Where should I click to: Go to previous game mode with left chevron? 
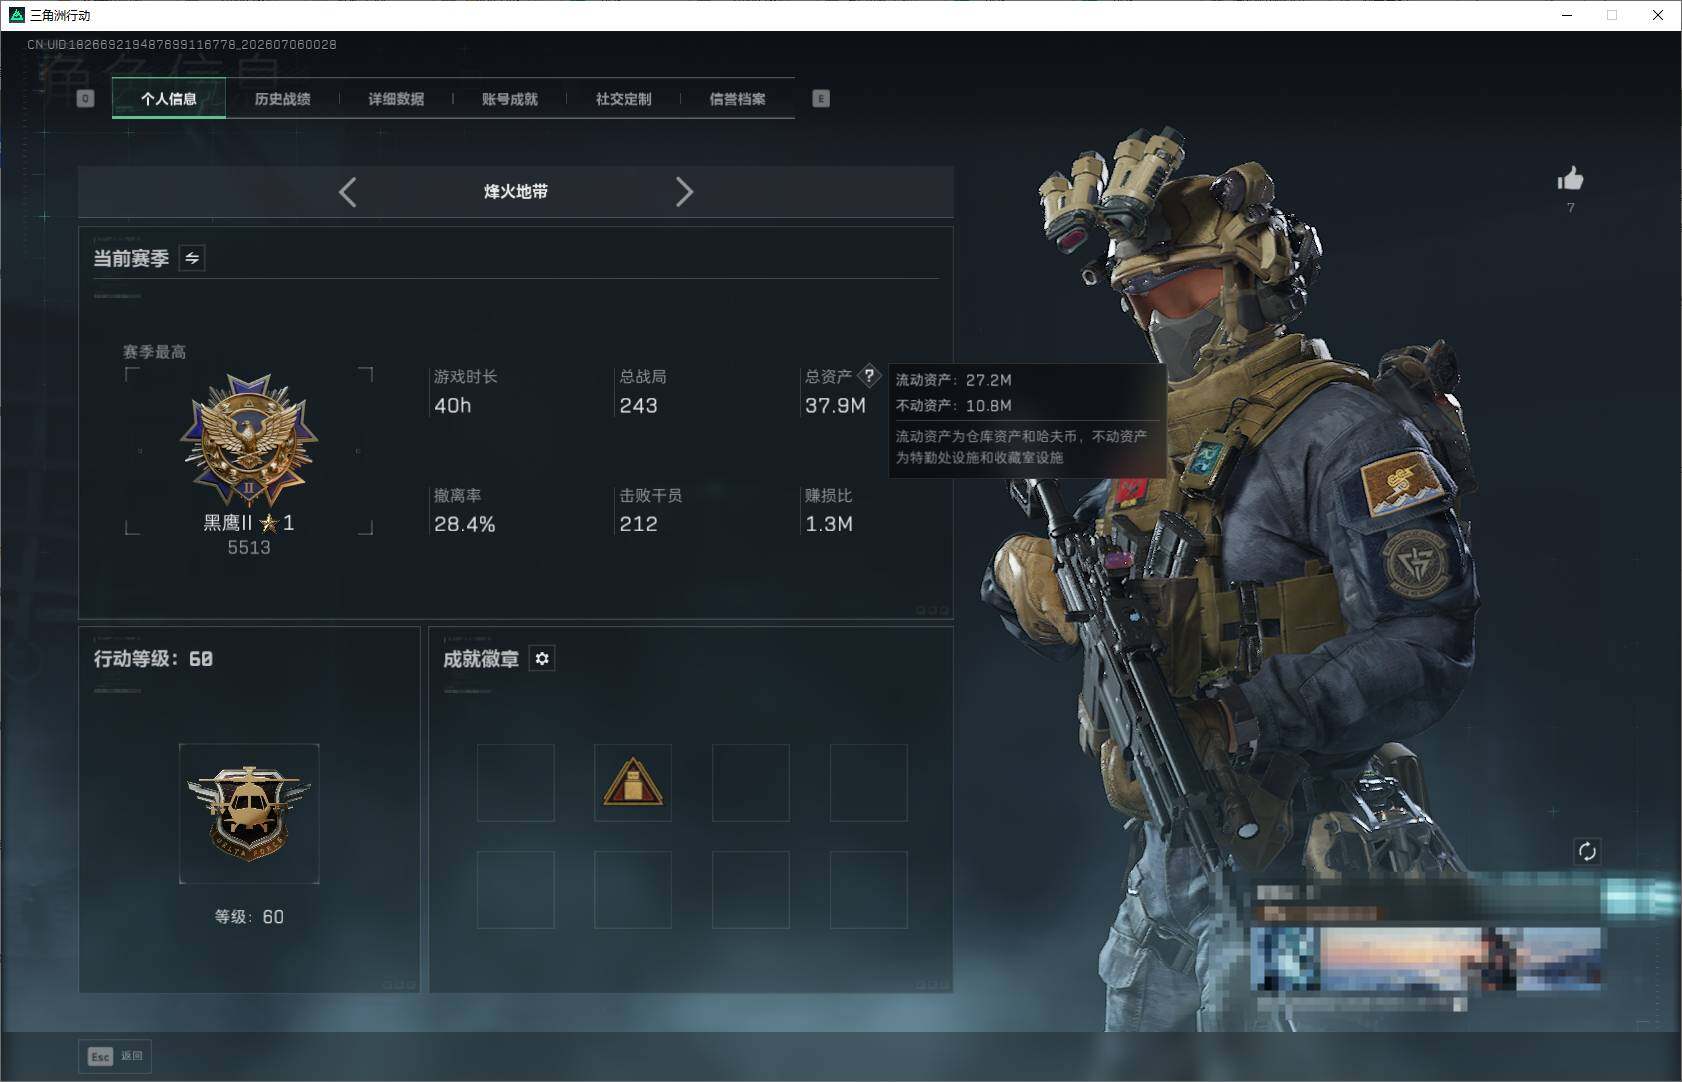[x=347, y=192]
